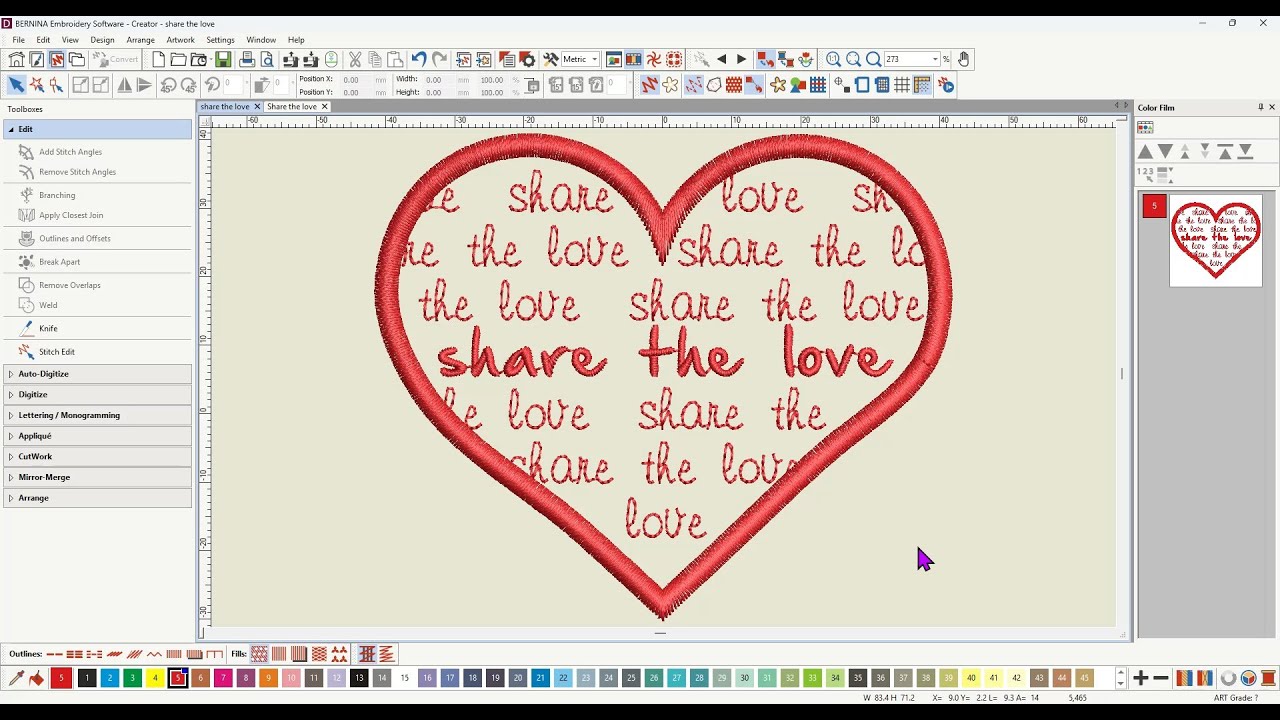
Task: Open the File menu
Action: click(x=18, y=40)
